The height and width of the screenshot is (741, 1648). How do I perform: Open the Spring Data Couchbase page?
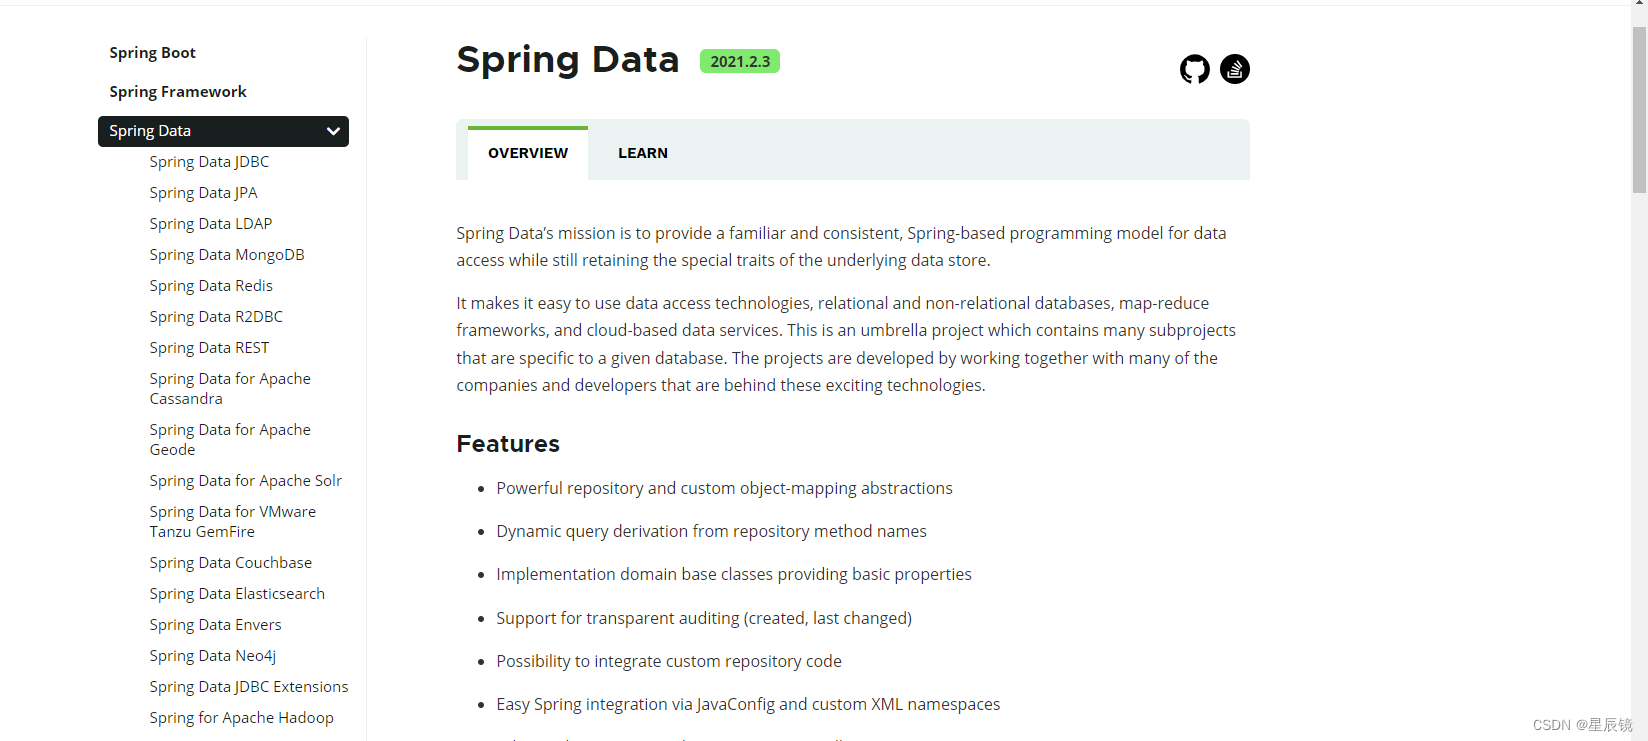coord(230,562)
